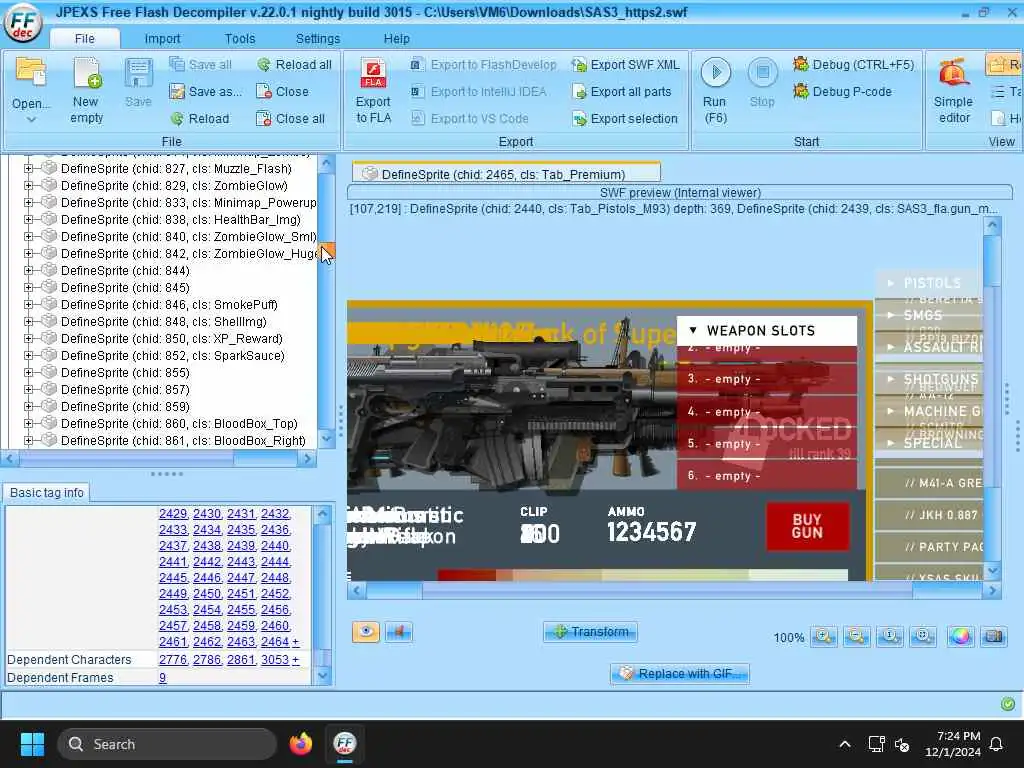Viewport: 1024px width, 768px height.
Task: Click the plus link after 3053
Action: [296, 660]
